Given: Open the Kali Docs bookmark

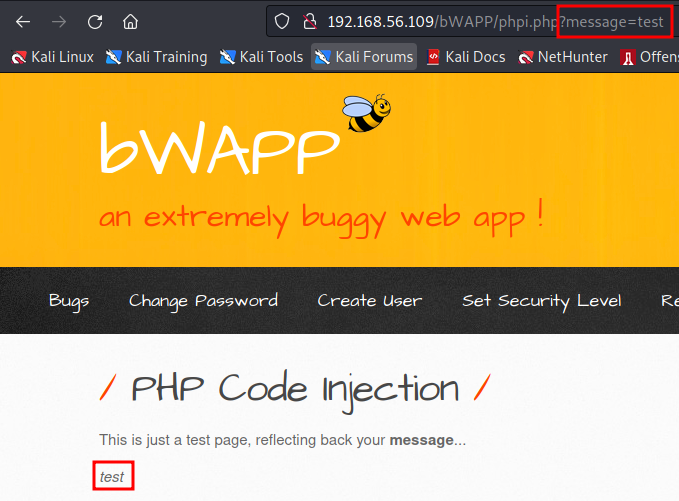Looking at the screenshot, I should click(x=466, y=57).
